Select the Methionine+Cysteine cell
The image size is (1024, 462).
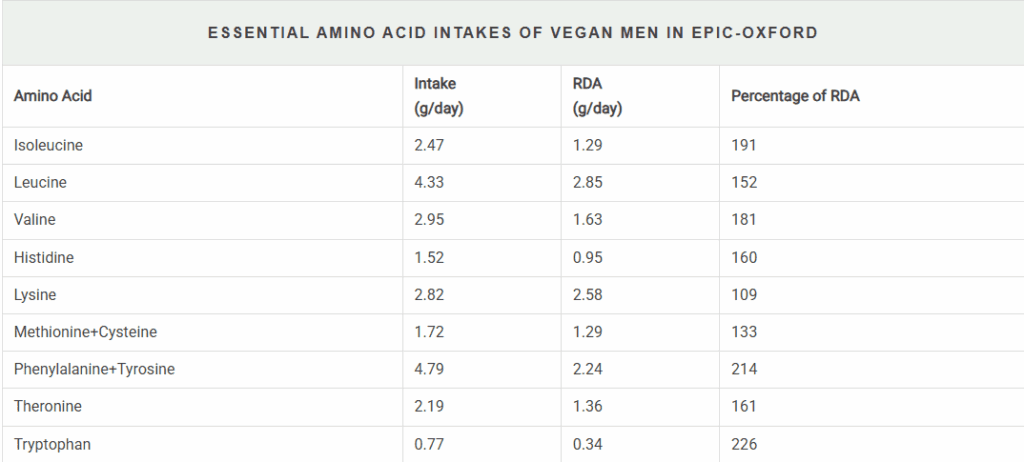tap(85, 331)
